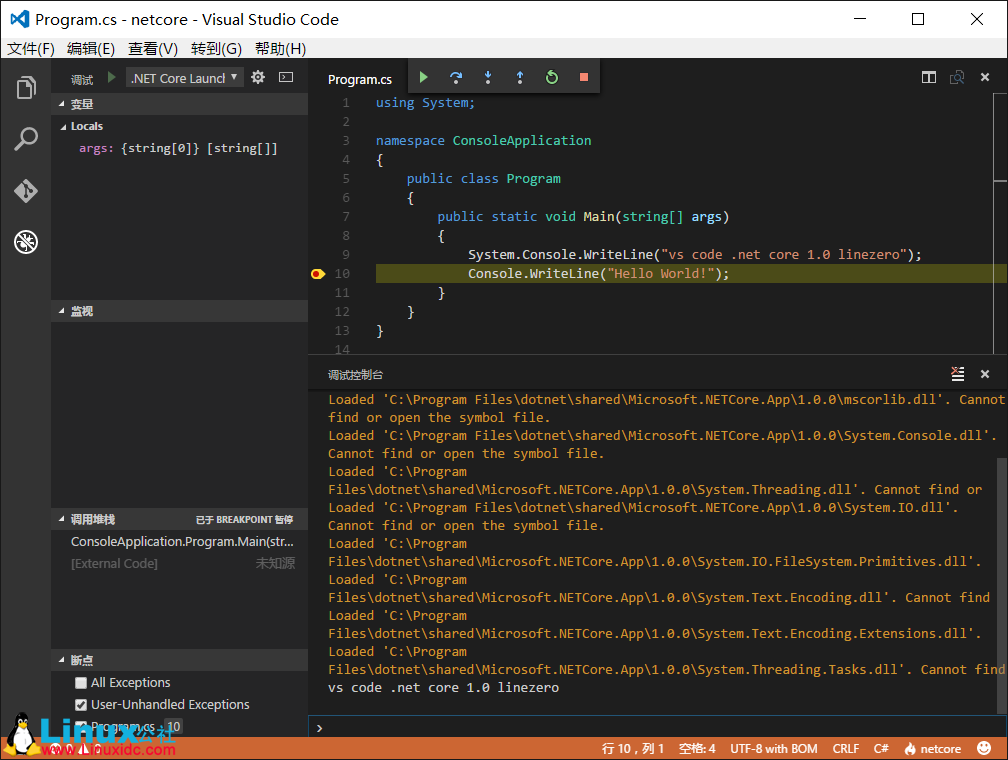Click the editor vertical scrollbar
1008x760 pixels.
(1000, 223)
